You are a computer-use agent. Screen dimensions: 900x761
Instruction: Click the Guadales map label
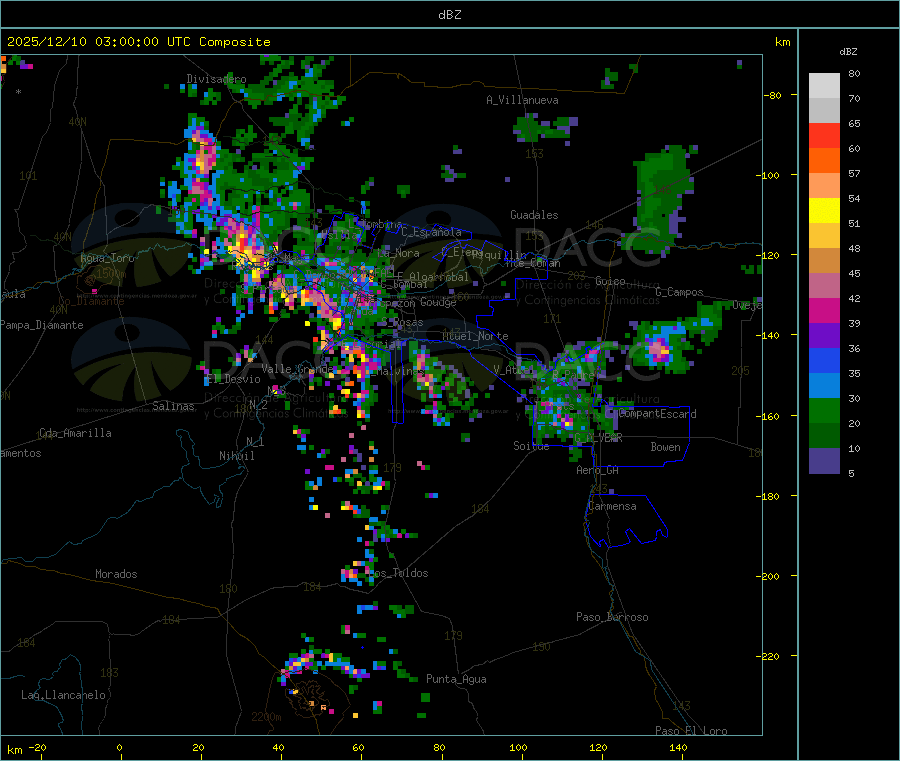coord(534,215)
